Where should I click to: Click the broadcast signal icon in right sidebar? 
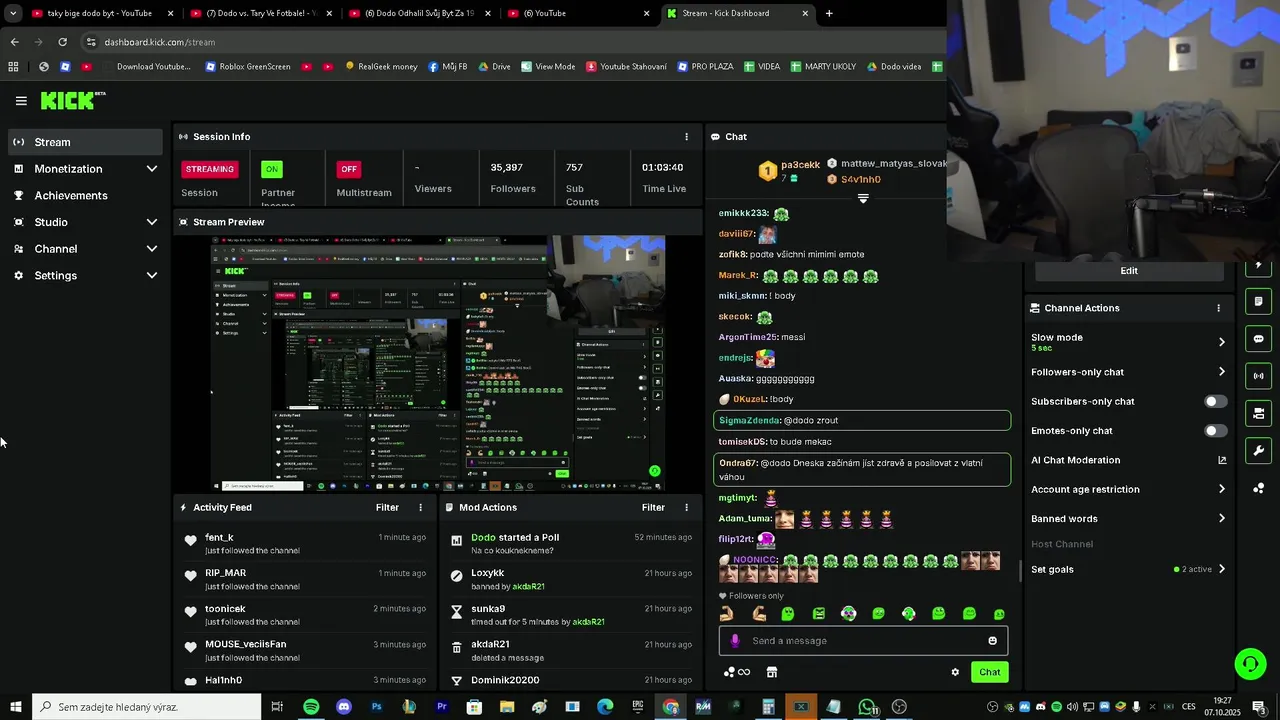[1258, 376]
